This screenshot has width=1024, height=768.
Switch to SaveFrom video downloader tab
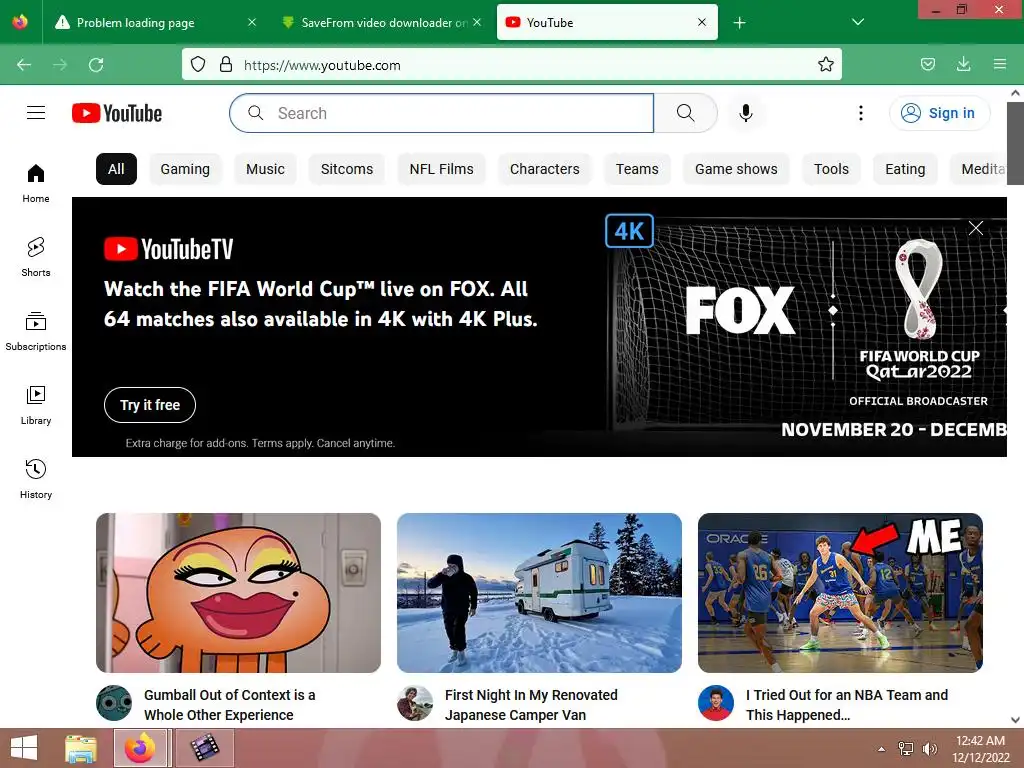point(383,23)
